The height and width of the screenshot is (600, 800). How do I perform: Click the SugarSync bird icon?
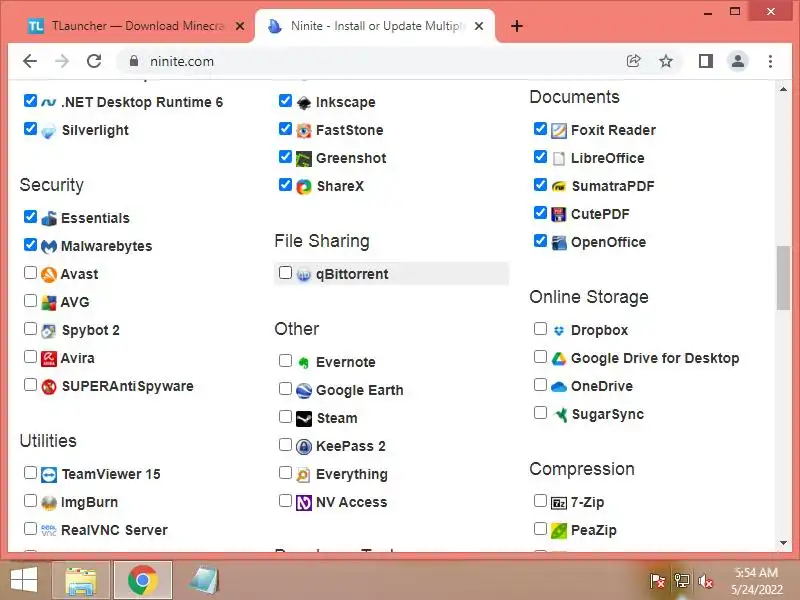coord(560,415)
